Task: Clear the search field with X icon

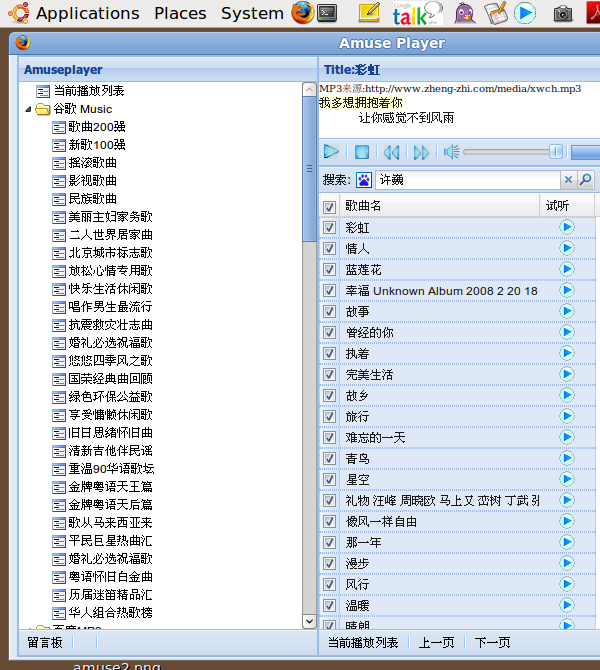Action: (568, 180)
